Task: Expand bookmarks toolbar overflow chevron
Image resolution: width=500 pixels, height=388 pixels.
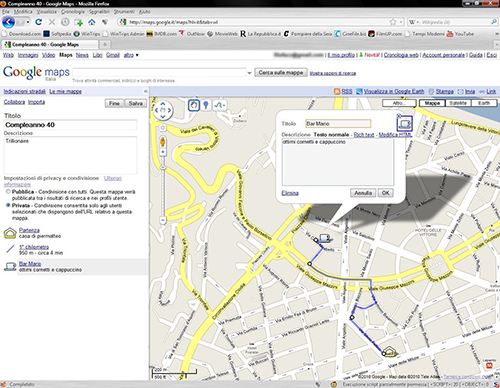Action: point(496,34)
